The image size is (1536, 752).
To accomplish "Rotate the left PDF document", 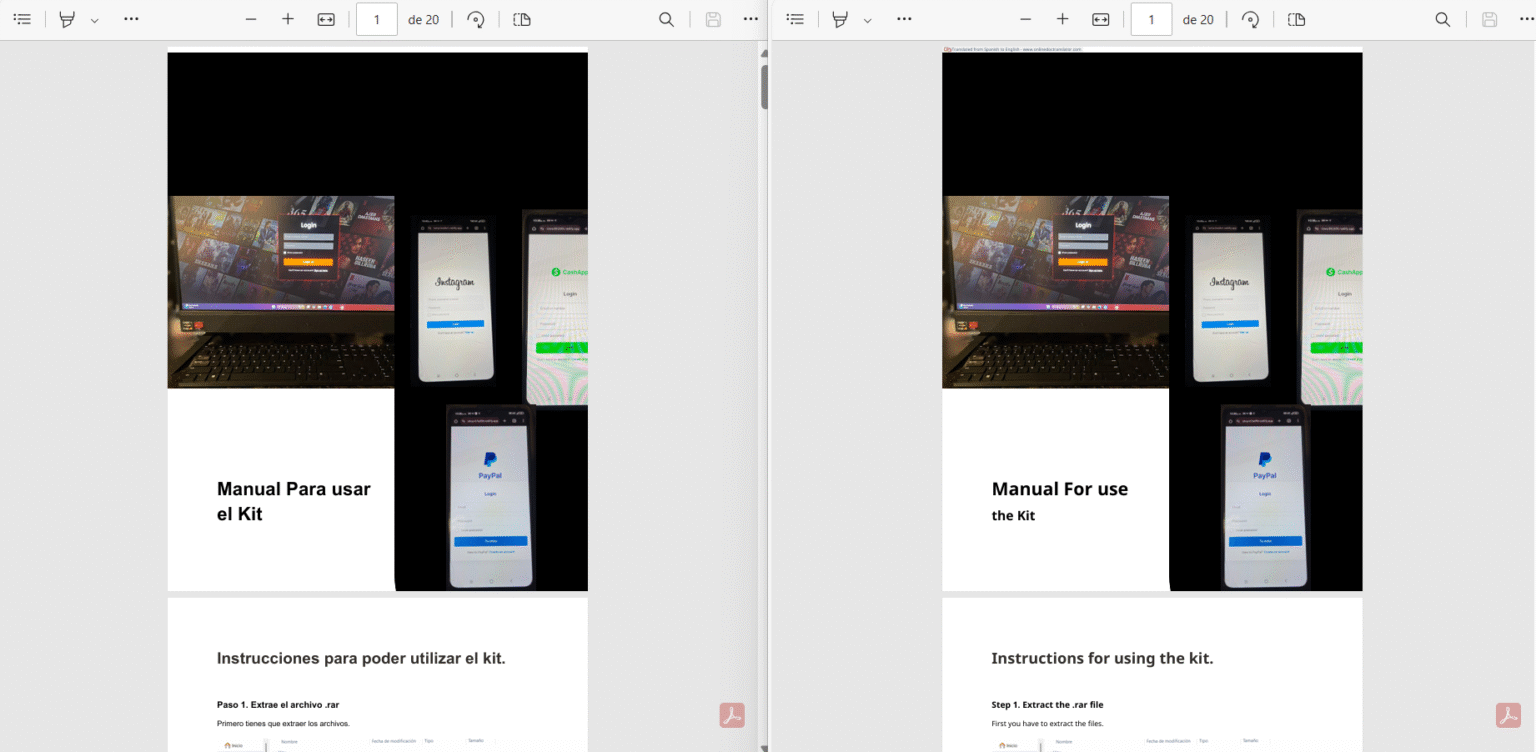I will coord(476,19).
